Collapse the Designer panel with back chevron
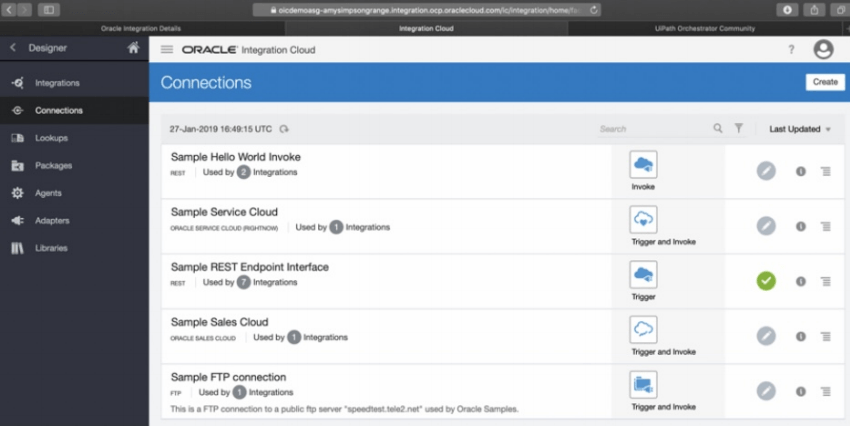Screen dimensions: 850x427 pos(13,48)
